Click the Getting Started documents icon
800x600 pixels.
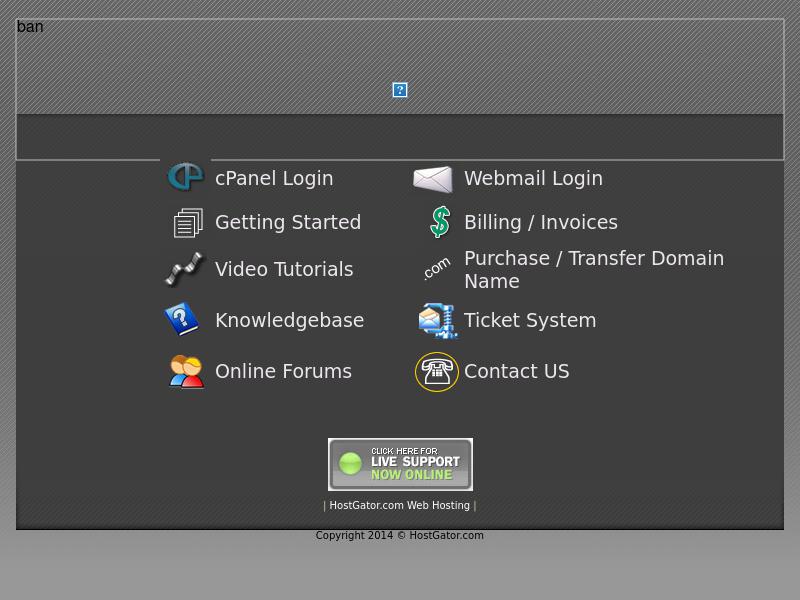188,223
